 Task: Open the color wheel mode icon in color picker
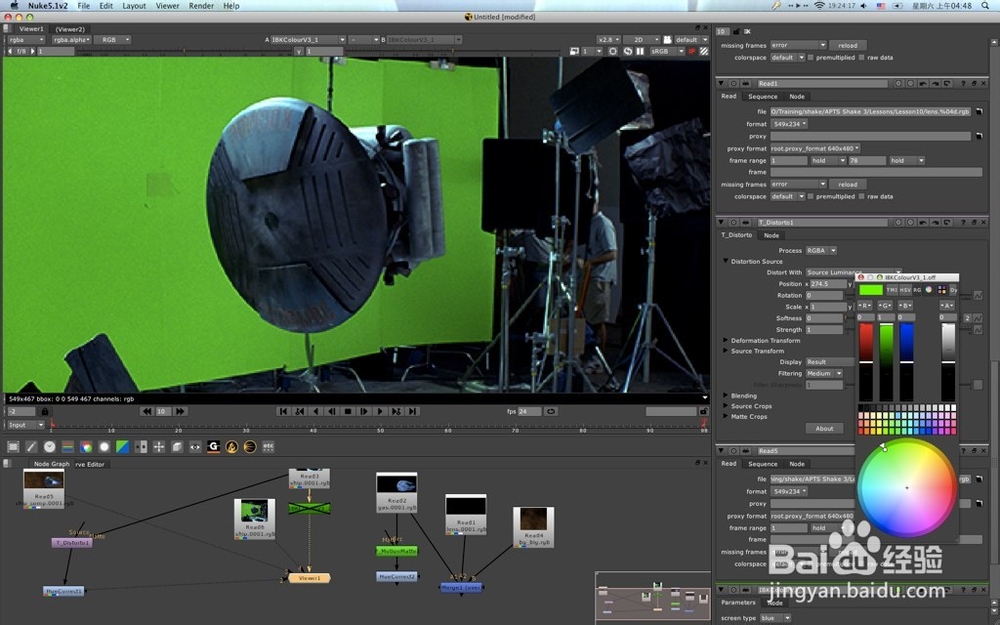[x=929, y=290]
